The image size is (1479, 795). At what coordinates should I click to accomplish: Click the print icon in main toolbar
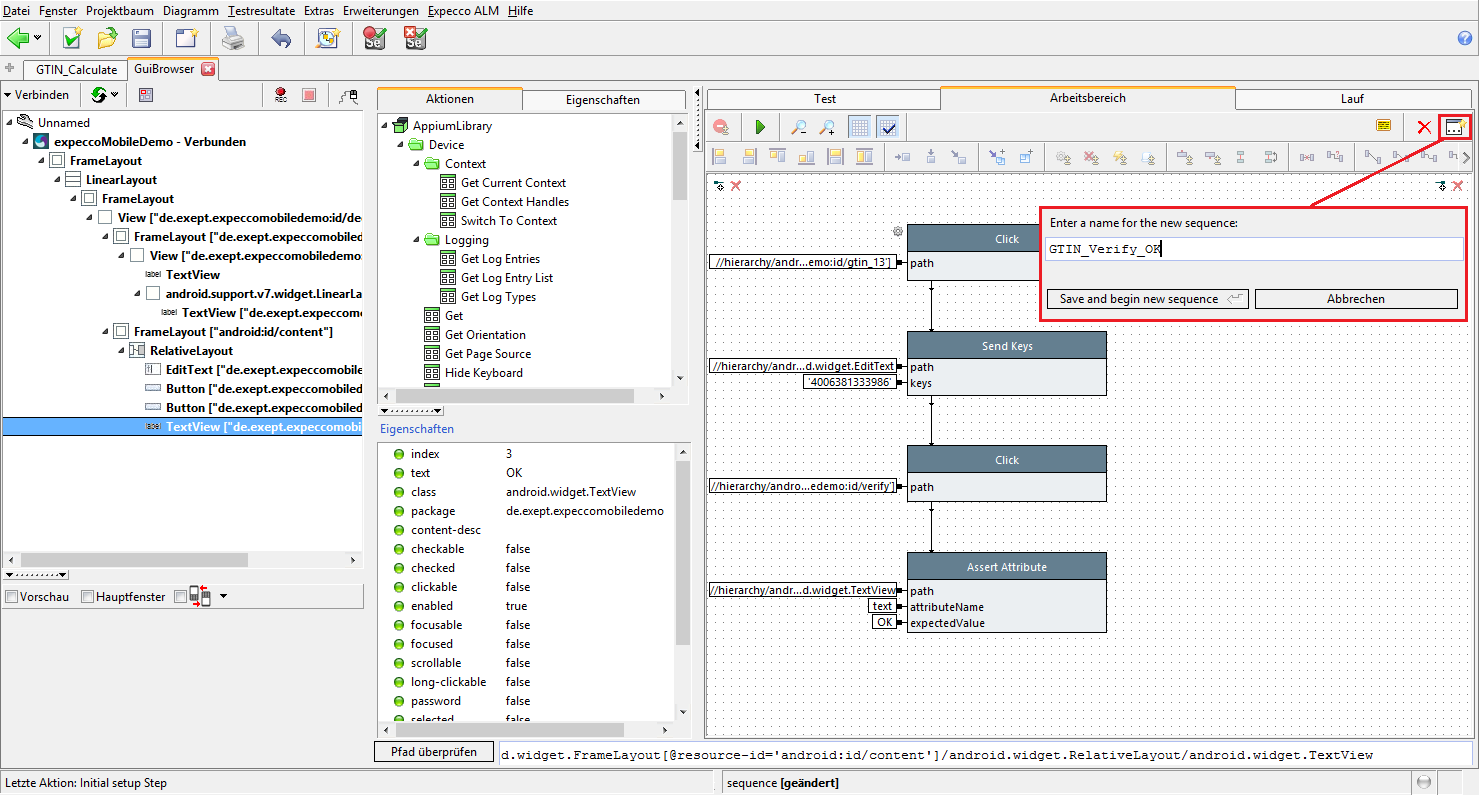tap(232, 39)
